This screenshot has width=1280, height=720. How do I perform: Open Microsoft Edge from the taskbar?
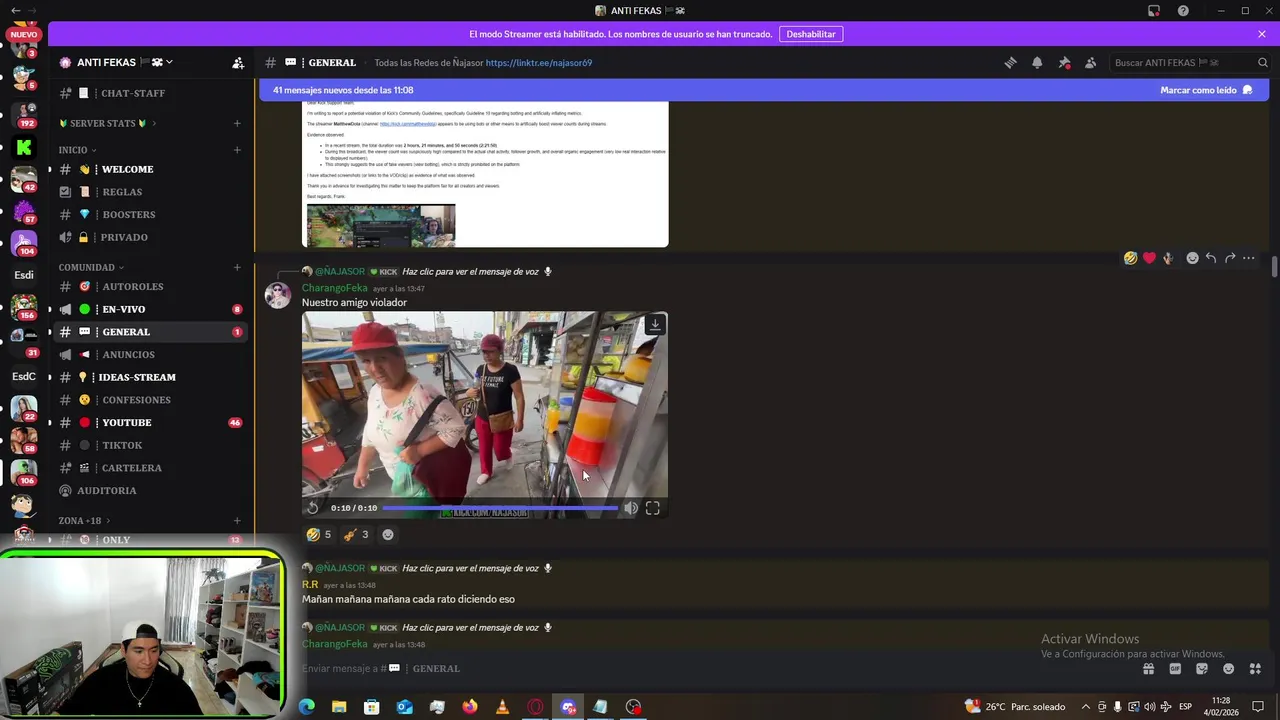click(x=306, y=707)
